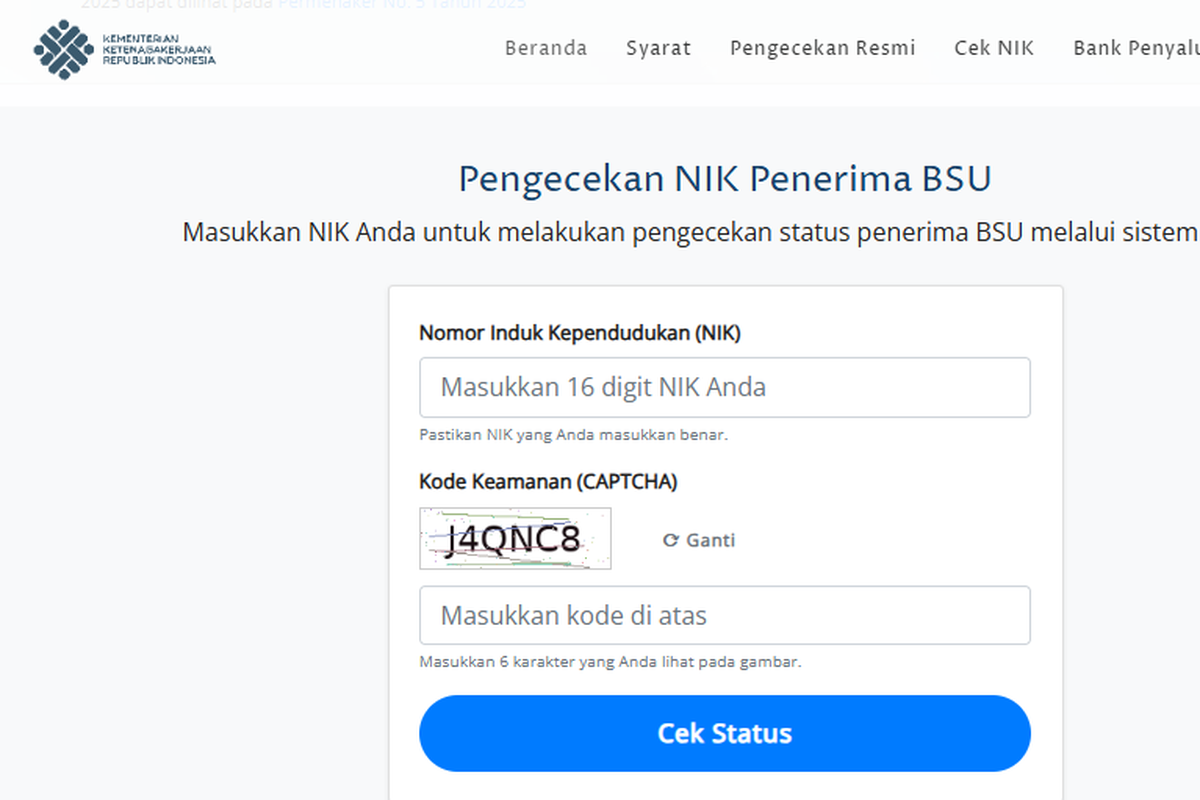Click the CAPTCHA image showing J4QNC8
Viewport: 1200px width, 800px height.
(515, 538)
